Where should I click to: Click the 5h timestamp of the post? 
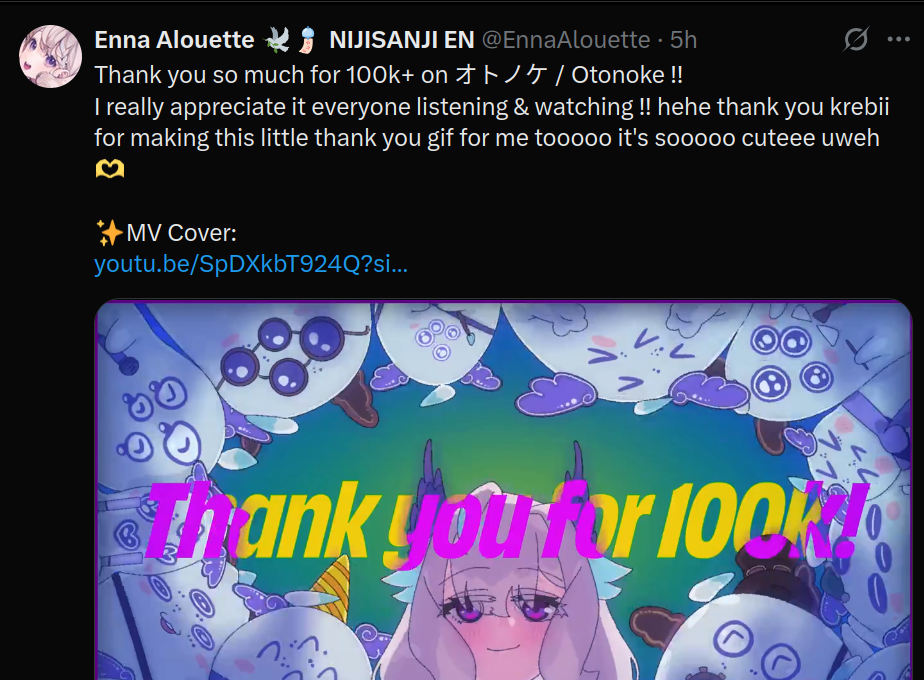pos(684,40)
